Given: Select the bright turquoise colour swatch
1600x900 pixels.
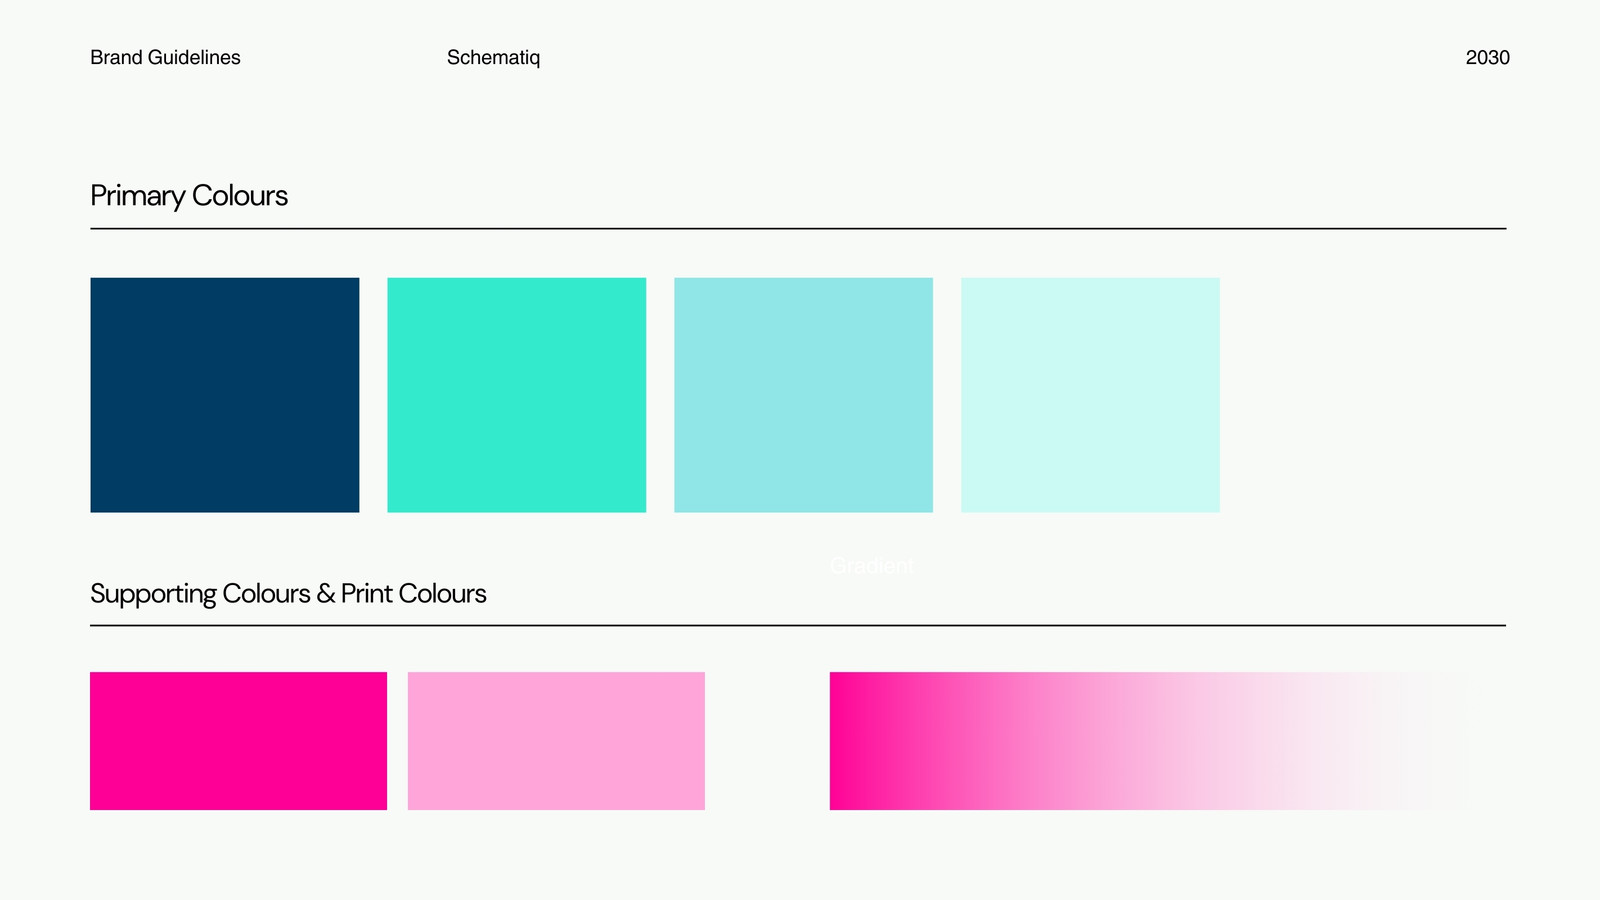Looking at the screenshot, I should coord(516,395).
